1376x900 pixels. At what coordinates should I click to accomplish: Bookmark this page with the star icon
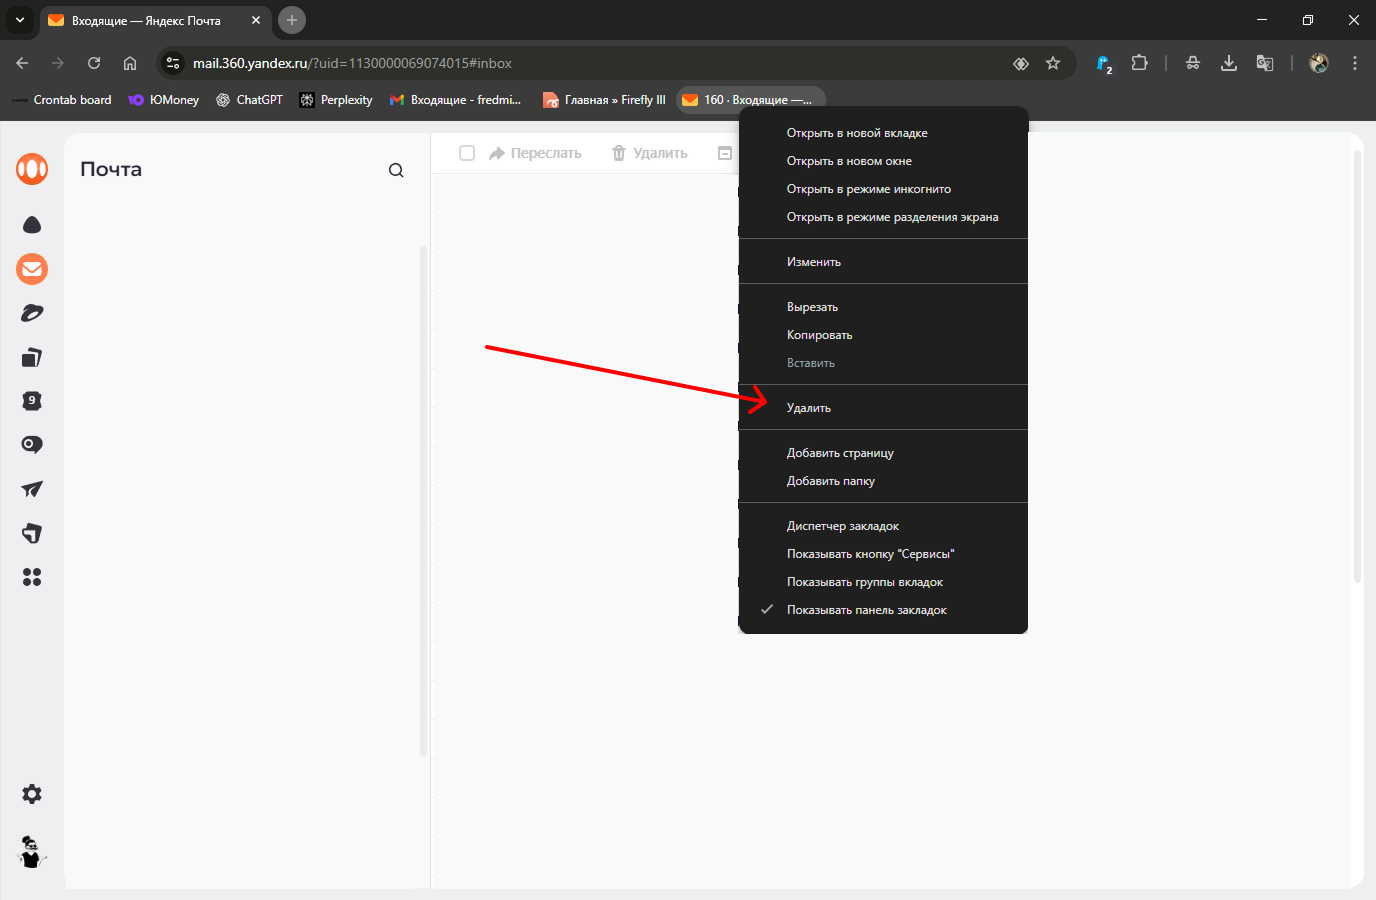(1053, 63)
